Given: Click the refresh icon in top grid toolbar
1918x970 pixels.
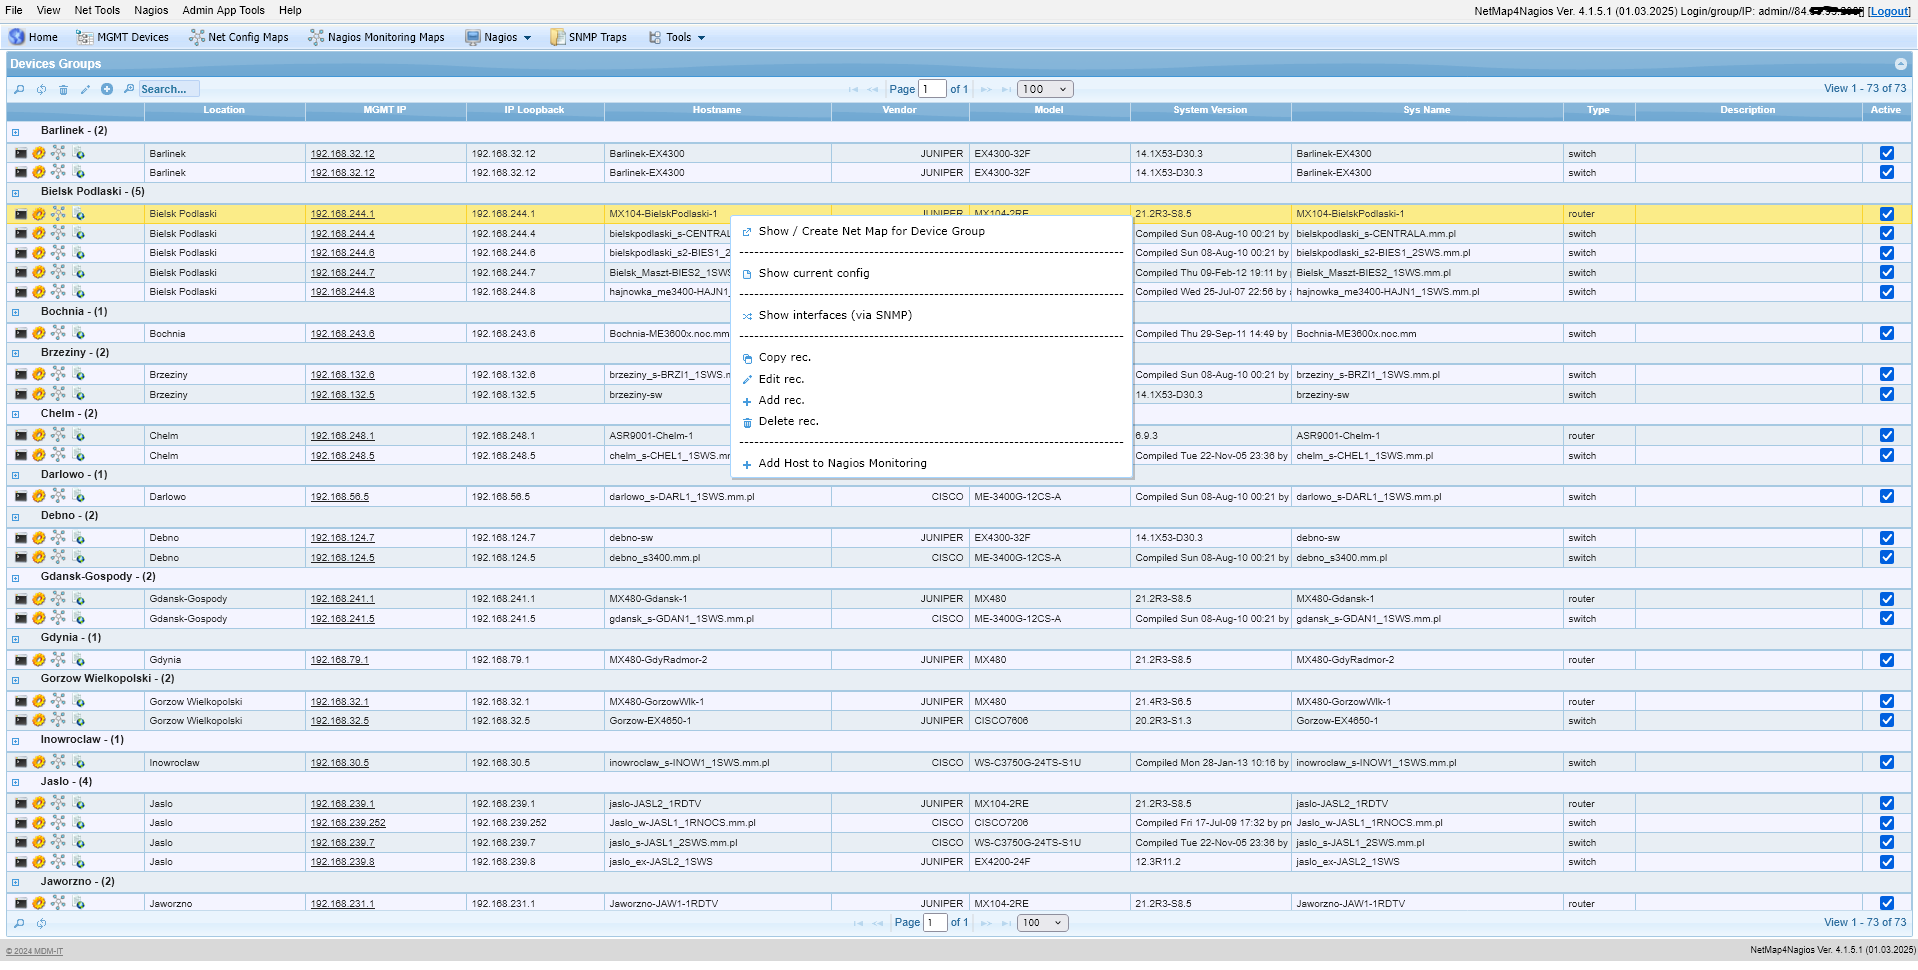Looking at the screenshot, I should [x=41, y=90].
